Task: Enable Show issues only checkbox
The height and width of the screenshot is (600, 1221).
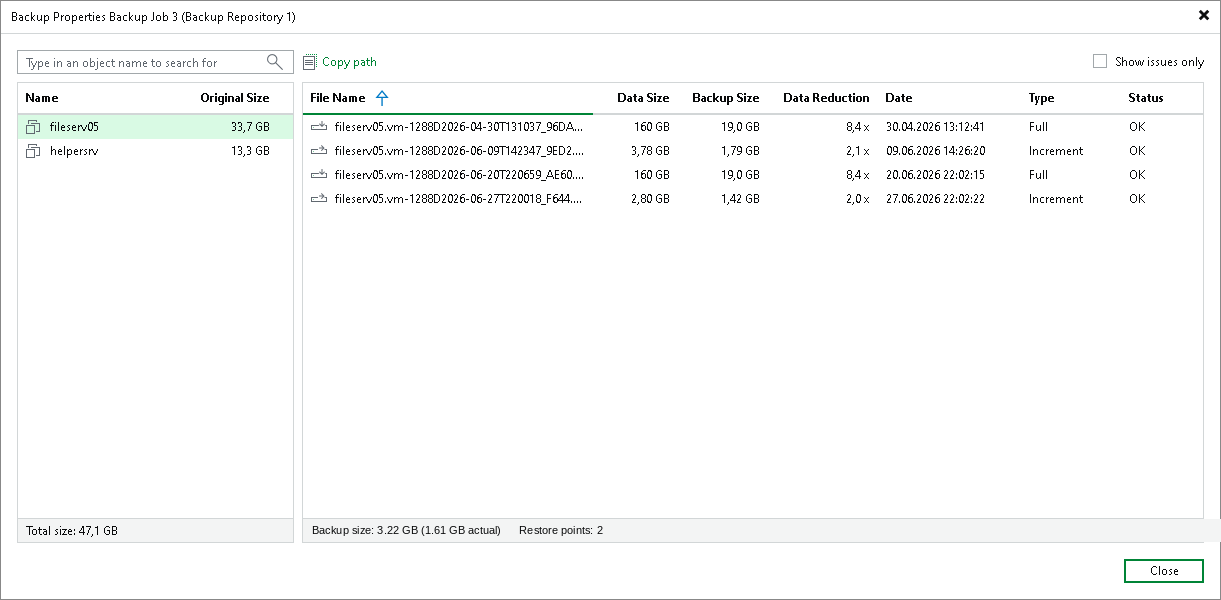Action: [x=1100, y=61]
